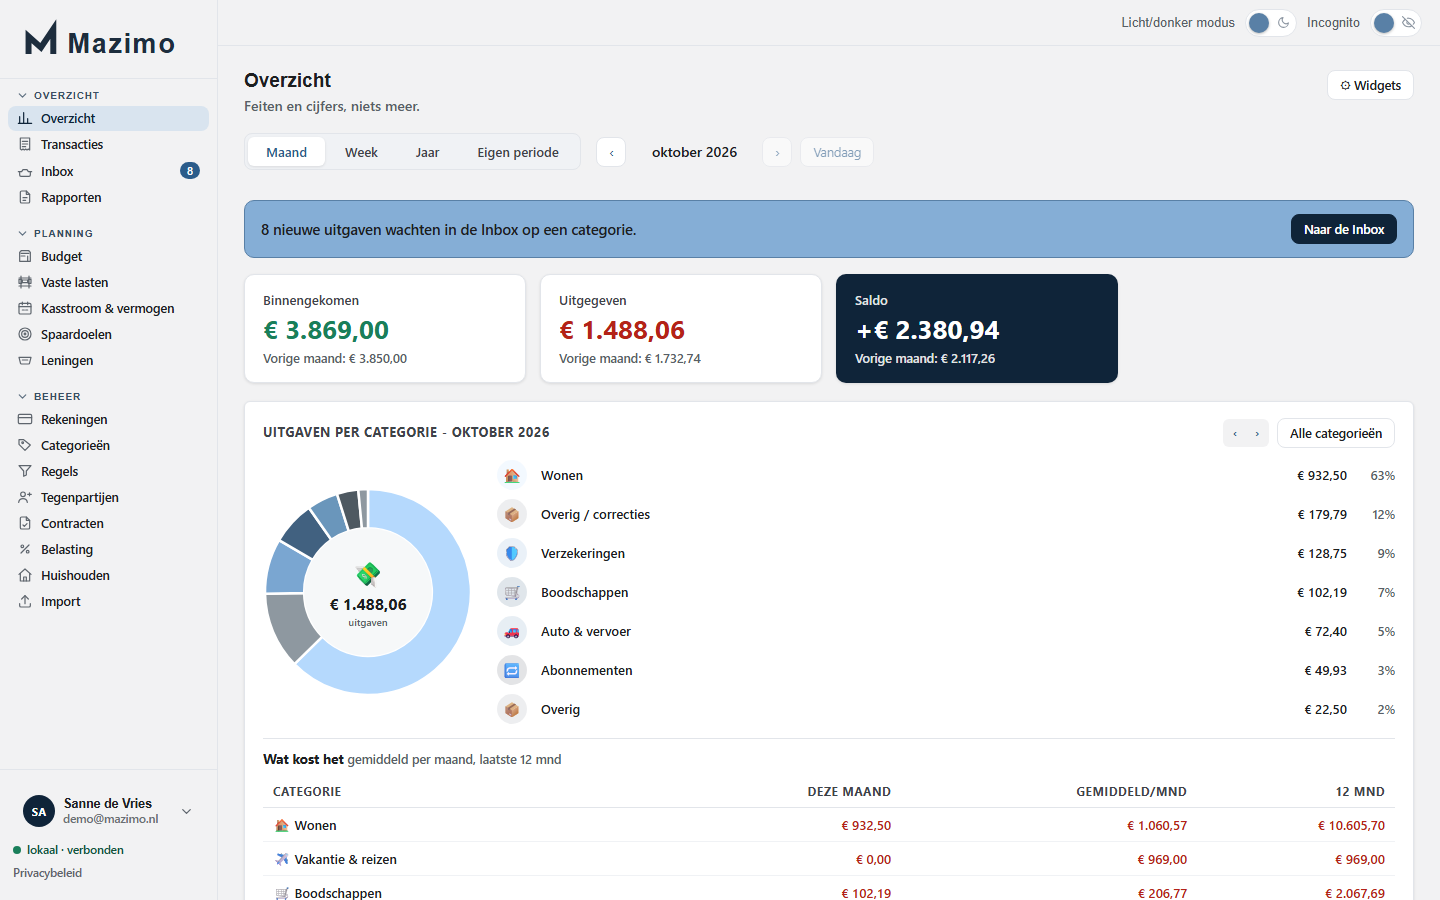Collapse the PLANNING sidebar section

pos(22,234)
